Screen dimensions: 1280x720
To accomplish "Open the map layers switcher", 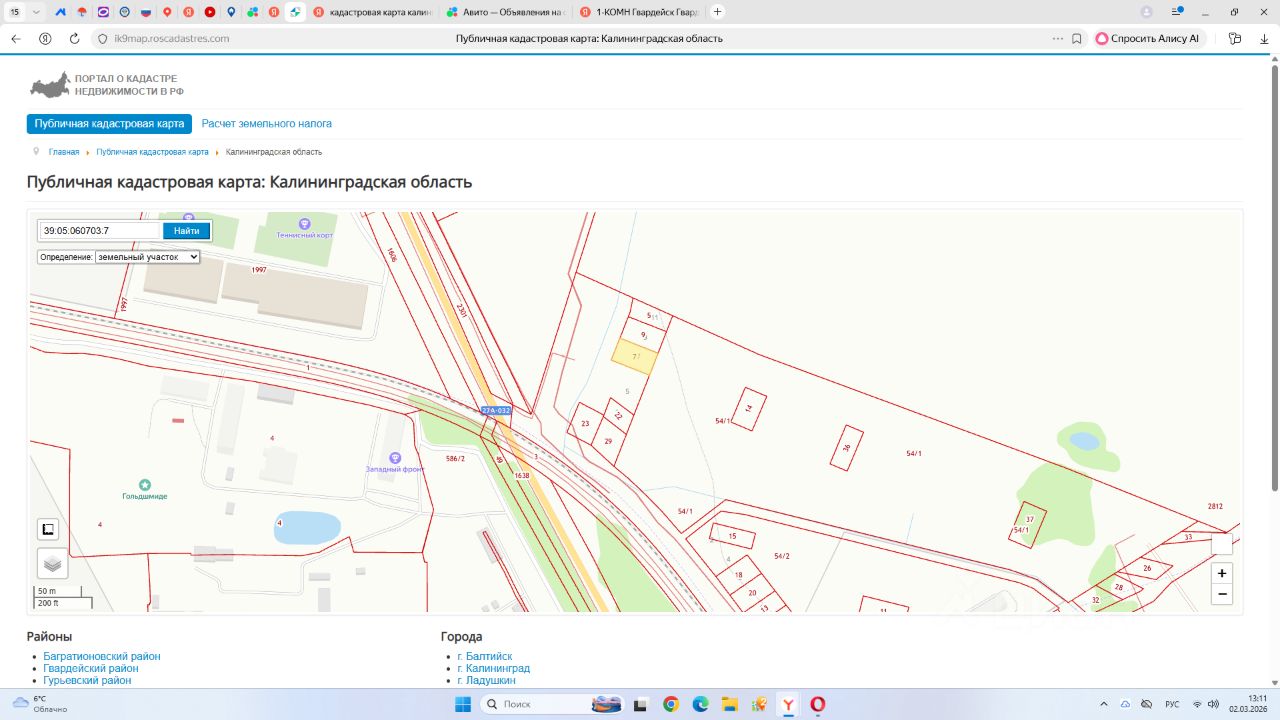I will 53,563.
